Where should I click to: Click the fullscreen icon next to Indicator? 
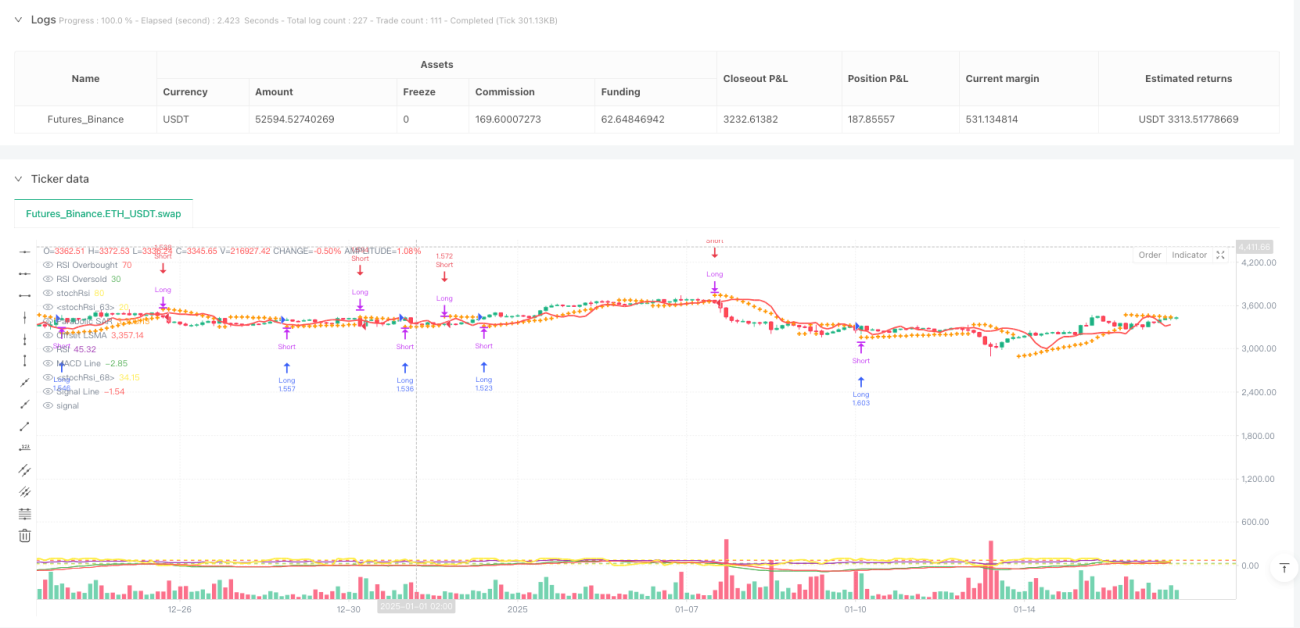click(x=1220, y=255)
